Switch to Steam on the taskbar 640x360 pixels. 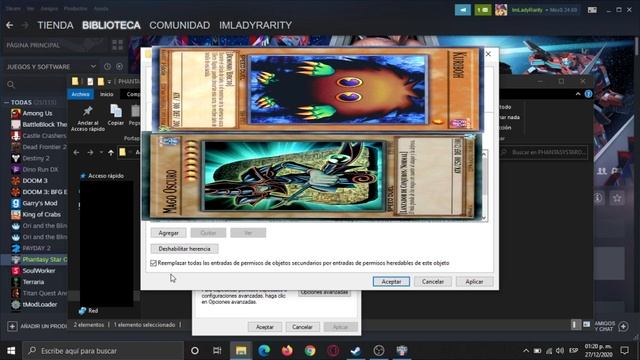coord(356,351)
